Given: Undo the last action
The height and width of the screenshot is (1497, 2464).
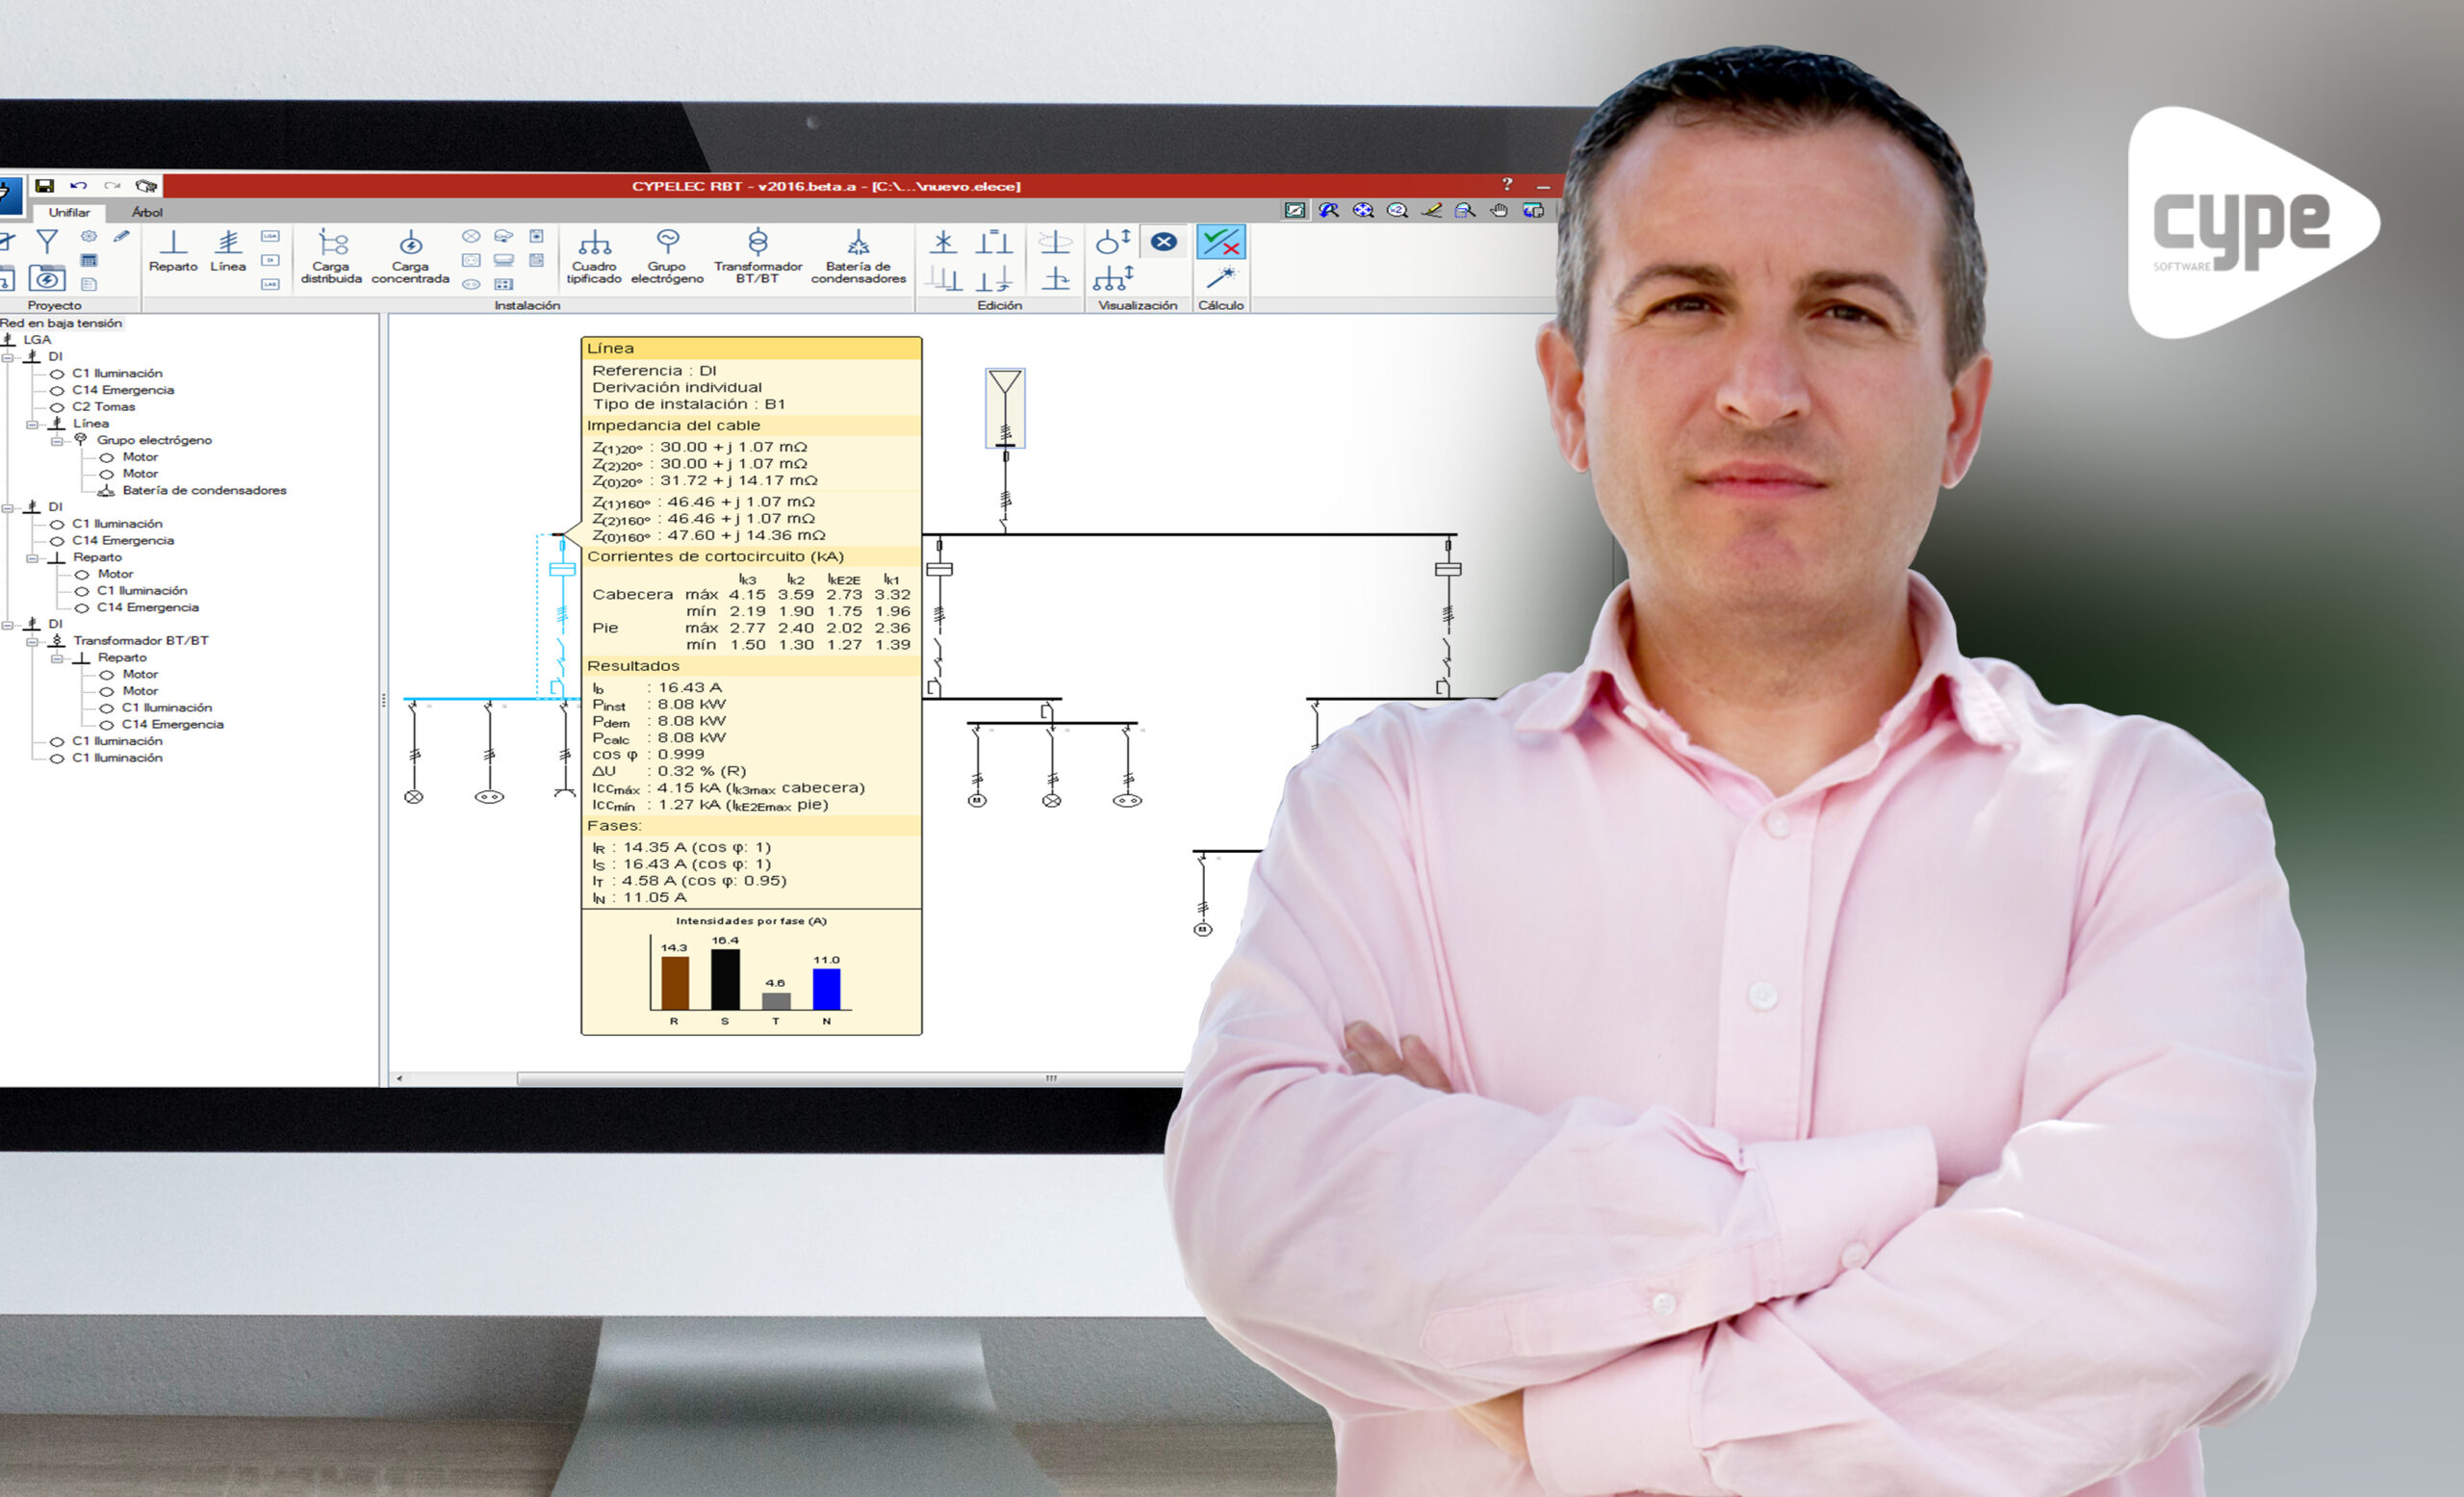Looking at the screenshot, I should pyautogui.click(x=79, y=186).
